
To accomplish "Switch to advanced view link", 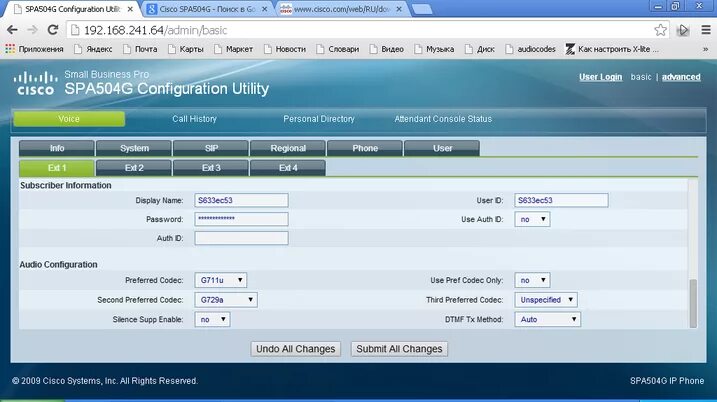I will 681,77.
